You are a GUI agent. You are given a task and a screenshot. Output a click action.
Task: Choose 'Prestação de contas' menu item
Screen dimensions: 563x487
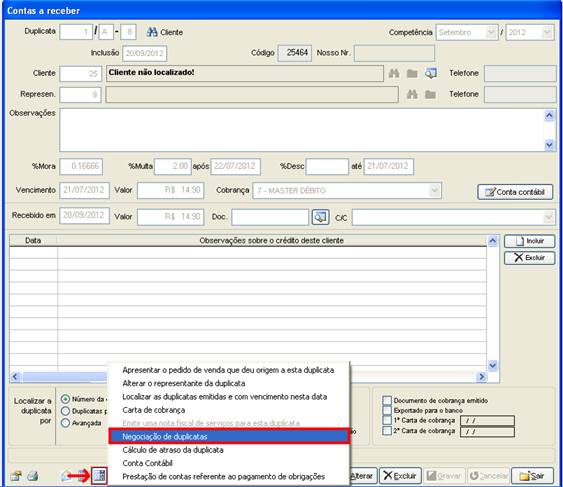(x=229, y=476)
